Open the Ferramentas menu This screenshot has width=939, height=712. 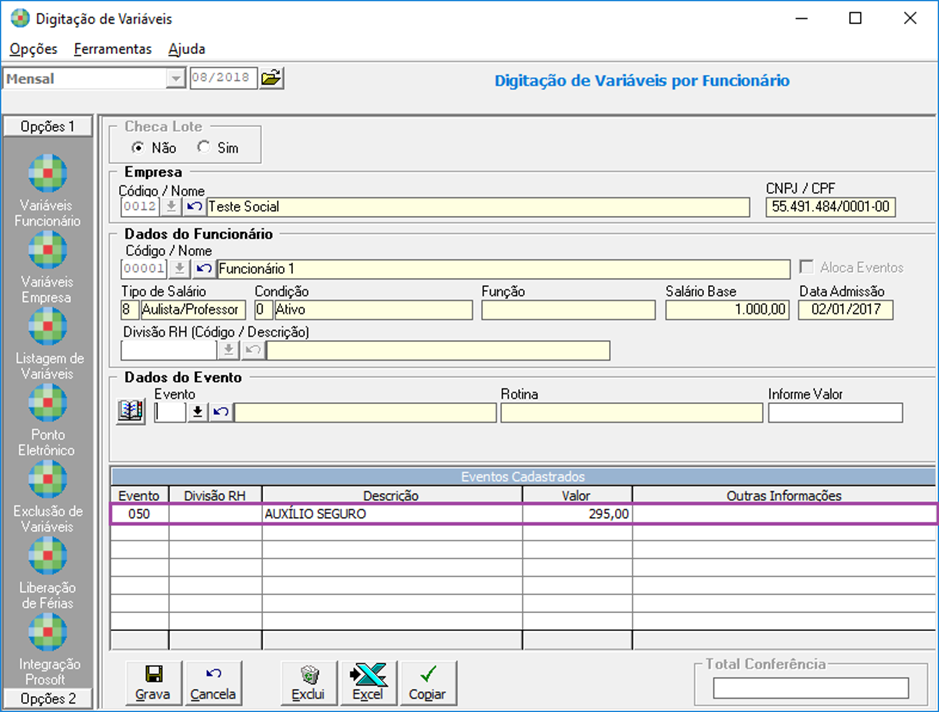click(113, 49)
